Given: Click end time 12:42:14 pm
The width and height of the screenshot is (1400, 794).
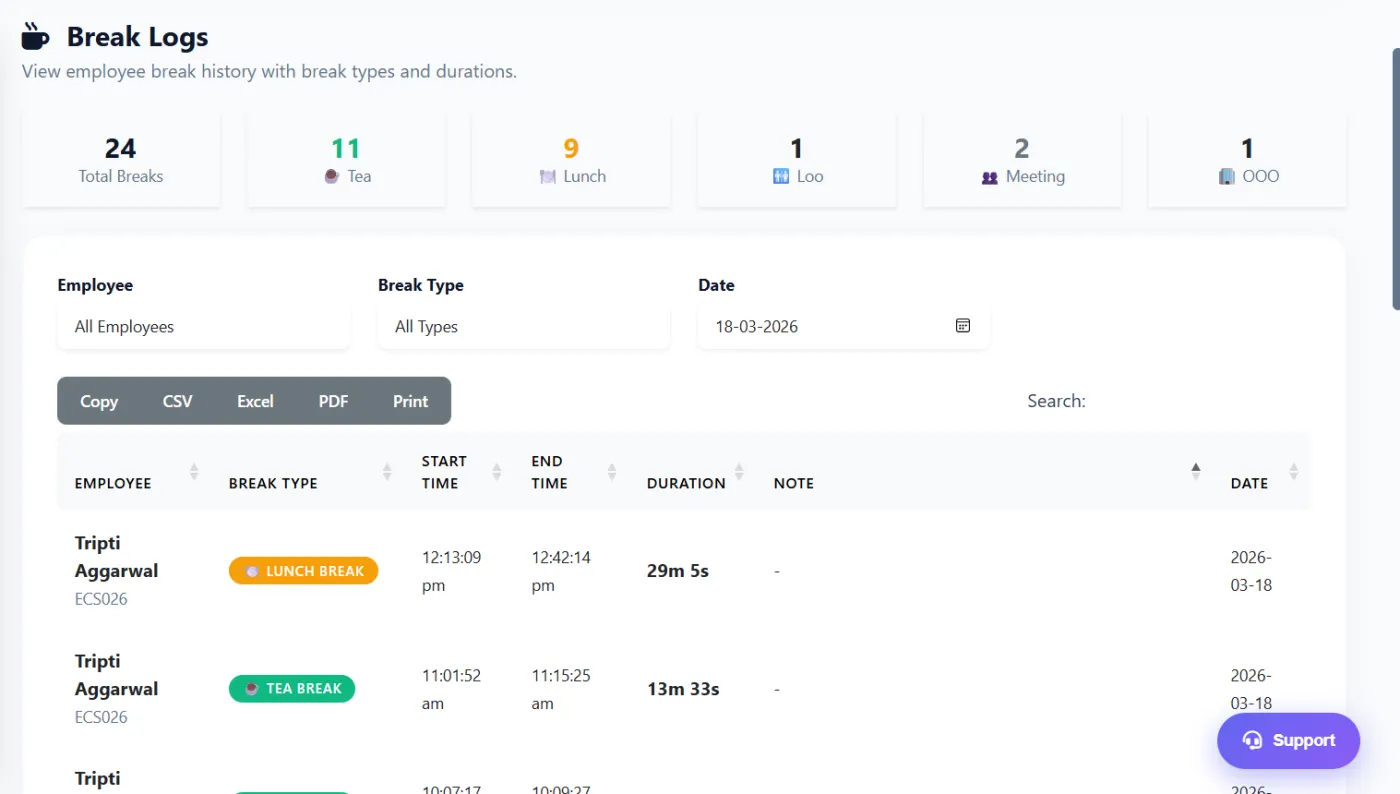Looking at the screenshot, I should click(561, 571).
